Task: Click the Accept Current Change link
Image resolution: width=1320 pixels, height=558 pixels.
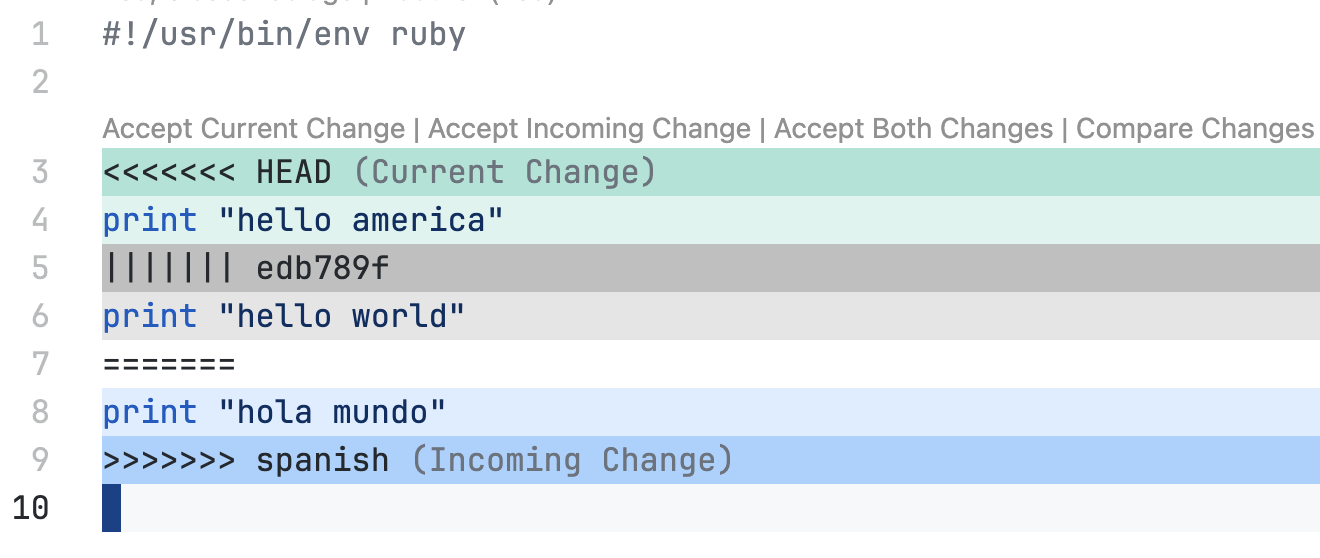Action: pos(253,129)
